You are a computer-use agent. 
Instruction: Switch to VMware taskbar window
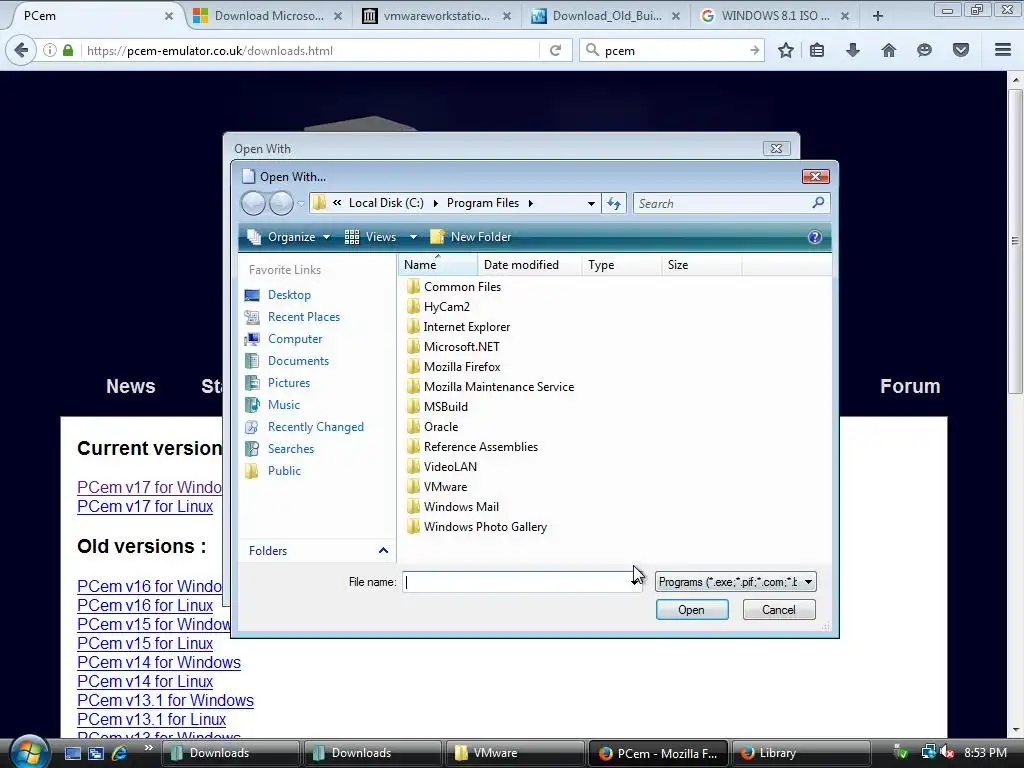click(x=513, y=753)
